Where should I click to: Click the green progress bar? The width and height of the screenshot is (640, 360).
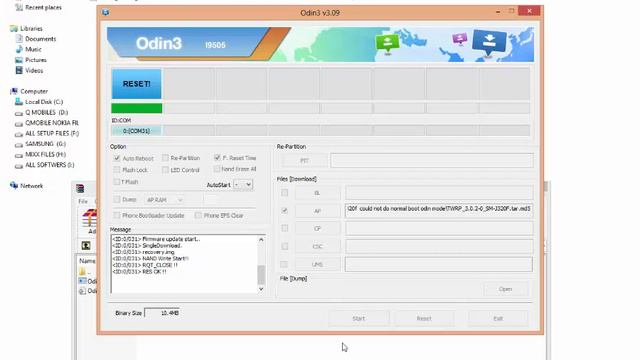click(x=137, y=108)
